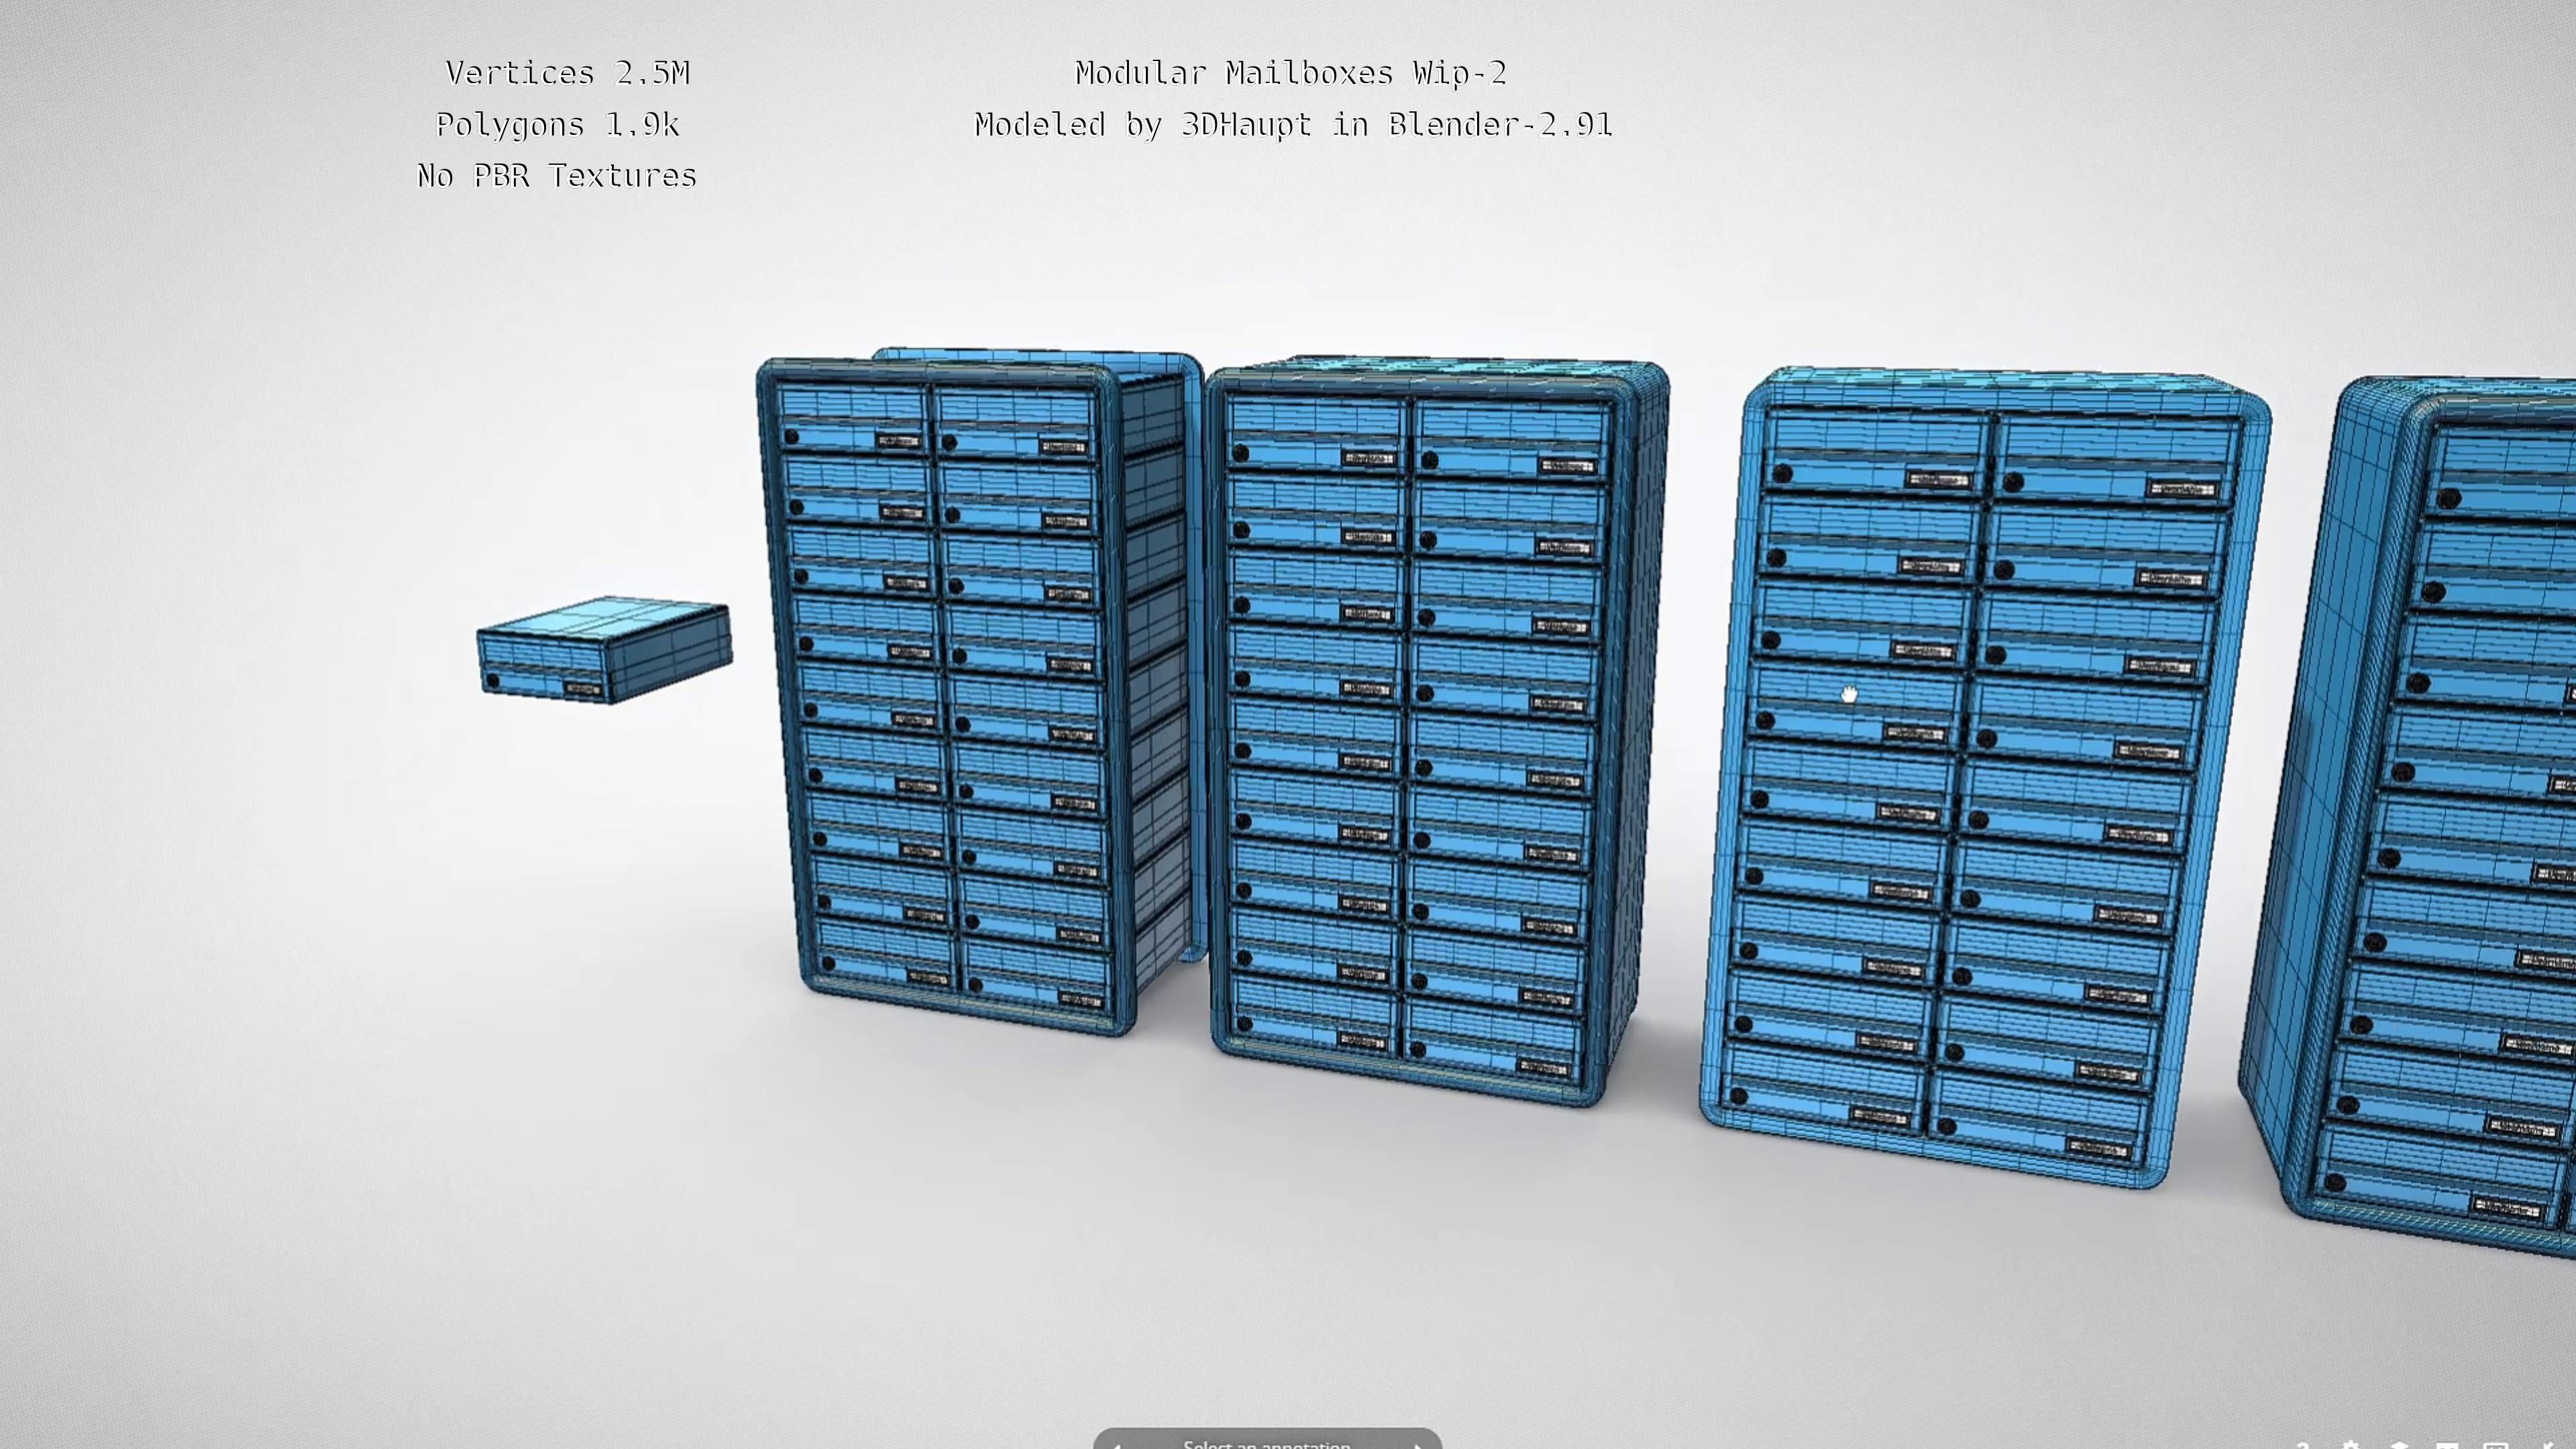Toggle Theater mode icon
Image resolution: width=2576 pixels, height=1449 pixels.
pyautogui.click(x=2496, y=1446)
